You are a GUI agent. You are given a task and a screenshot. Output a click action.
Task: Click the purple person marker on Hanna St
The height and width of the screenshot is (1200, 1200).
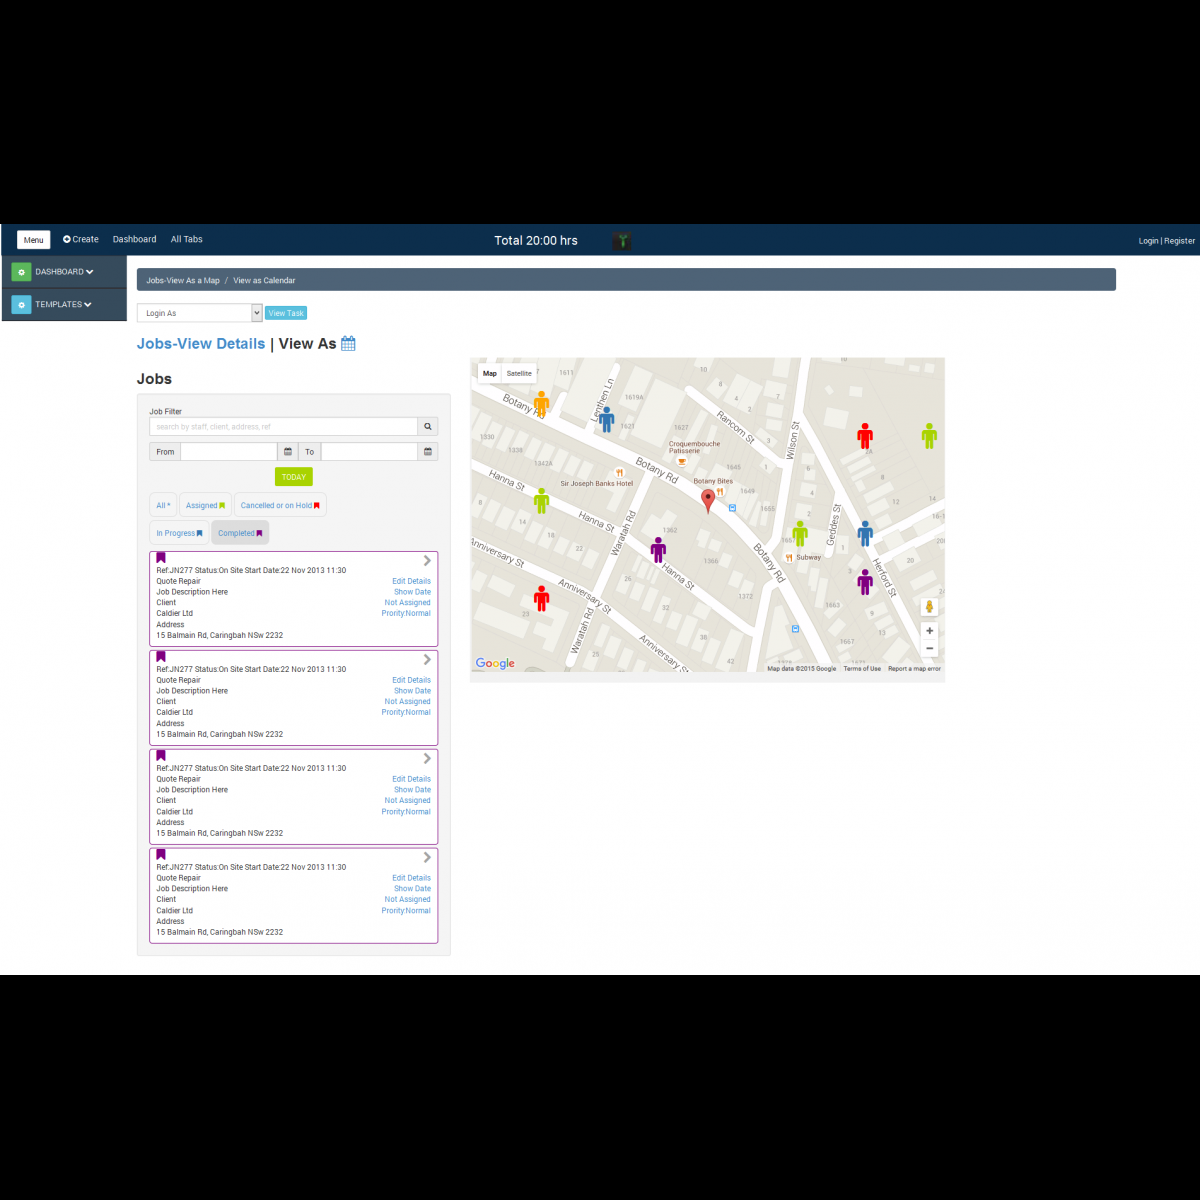pos(658,549)
